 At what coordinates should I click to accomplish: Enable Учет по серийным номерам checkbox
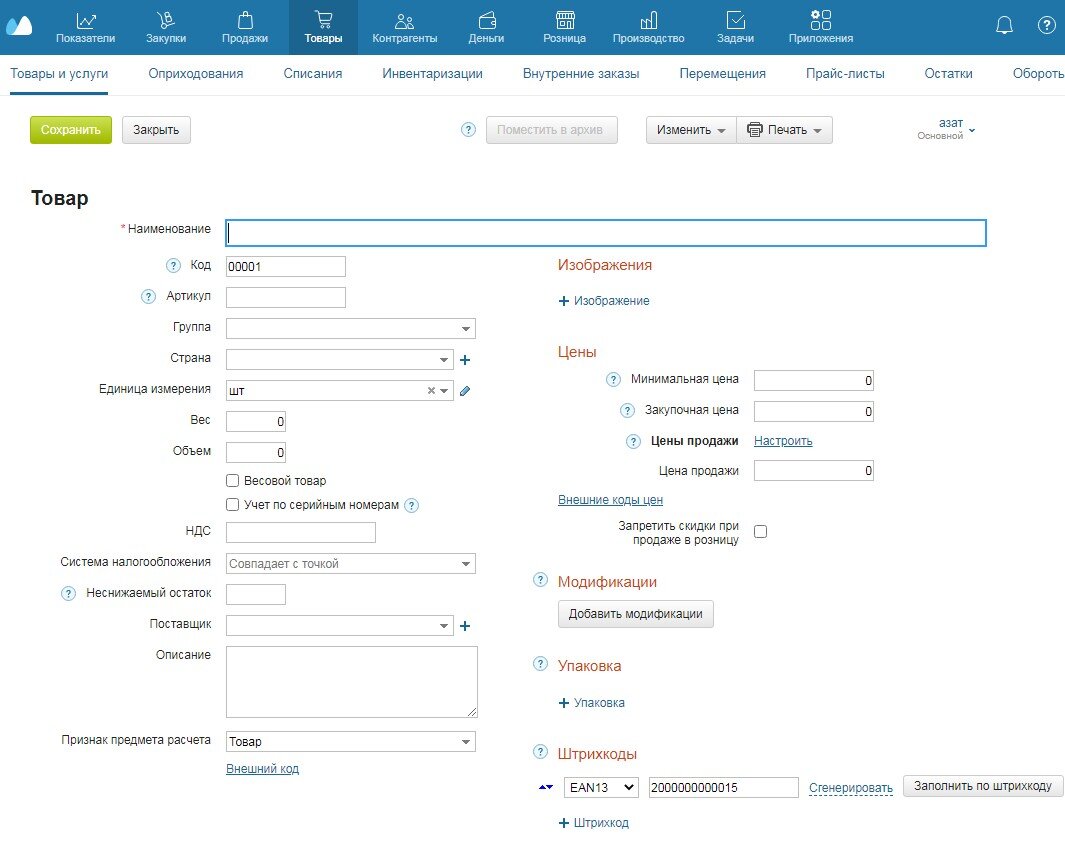232,505
